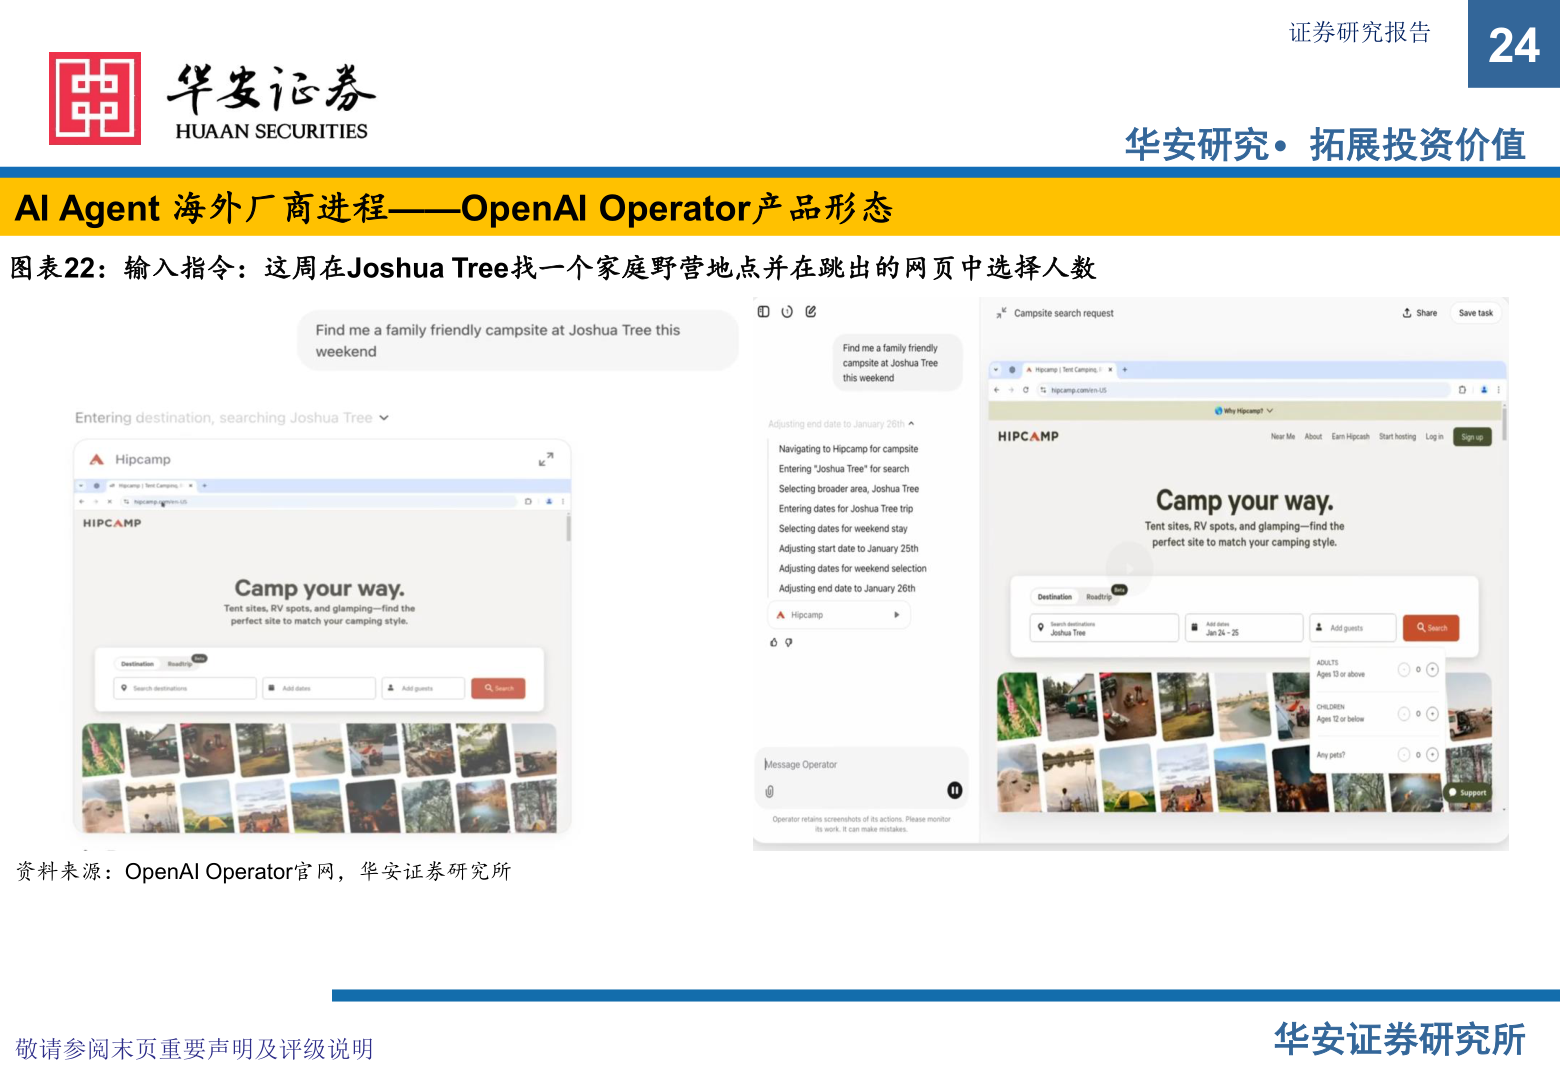Click browser back arrow in right screenshot
This screenshot has height=1080, width=1560.
point(997,390)
